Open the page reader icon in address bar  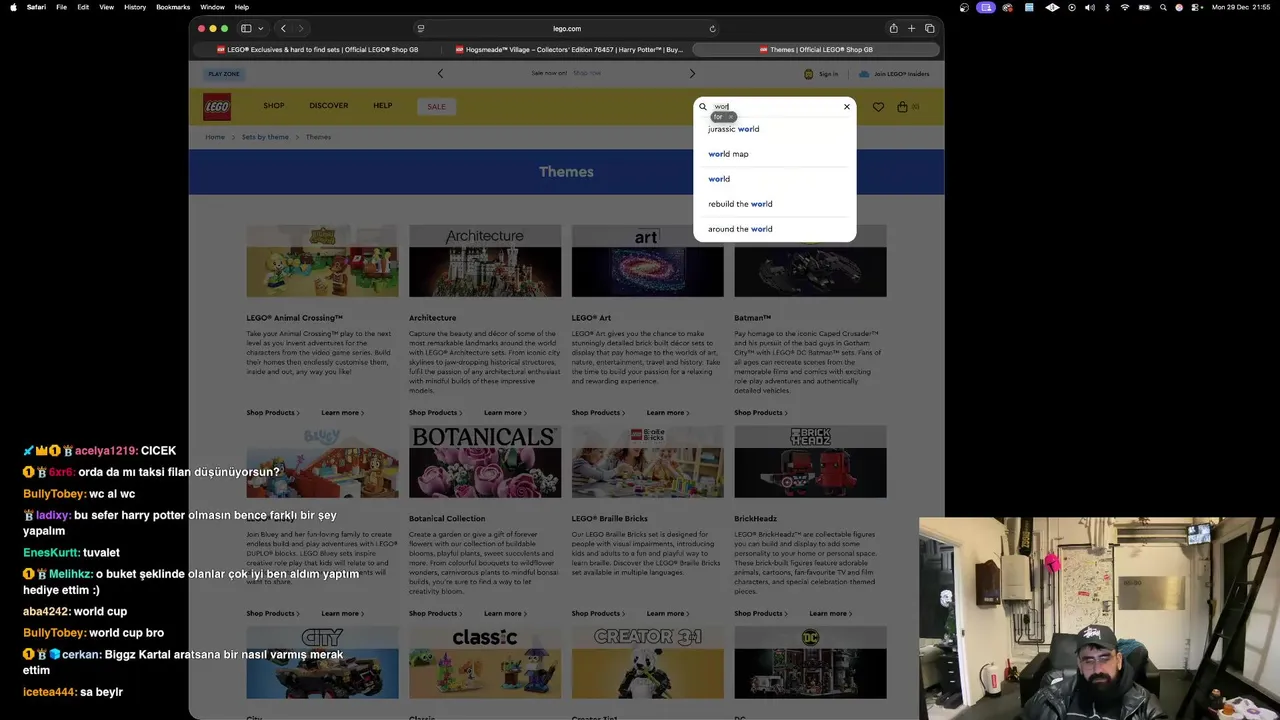coord(421,29)
